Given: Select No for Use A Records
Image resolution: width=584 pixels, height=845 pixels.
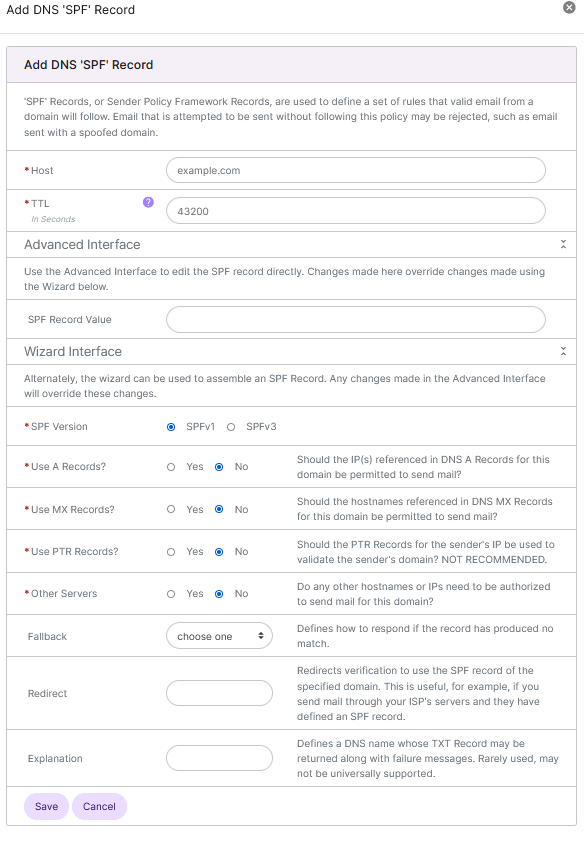Looking at the screenshot, I should [219, 467].
